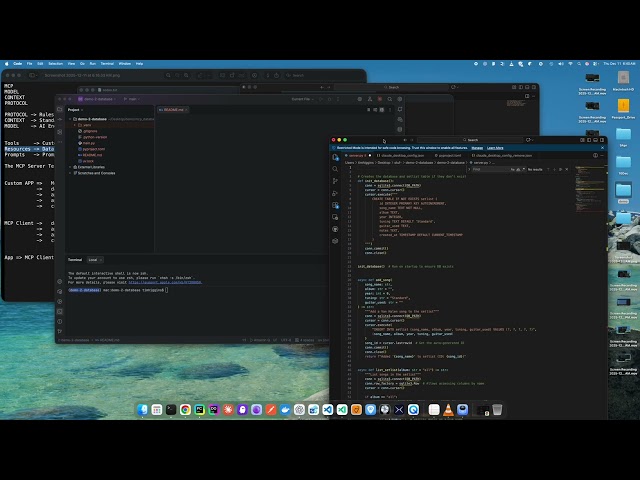Open Structure tool window in PyCharm sidebar
This screenshot has width=640, height=480.
click(60, 132)
